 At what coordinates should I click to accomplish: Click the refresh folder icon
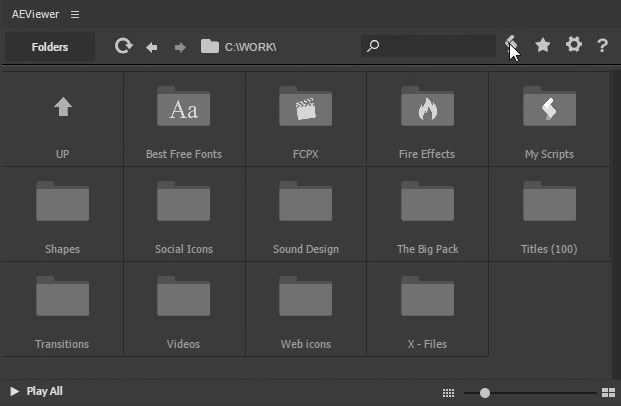[x=124, y=46]
